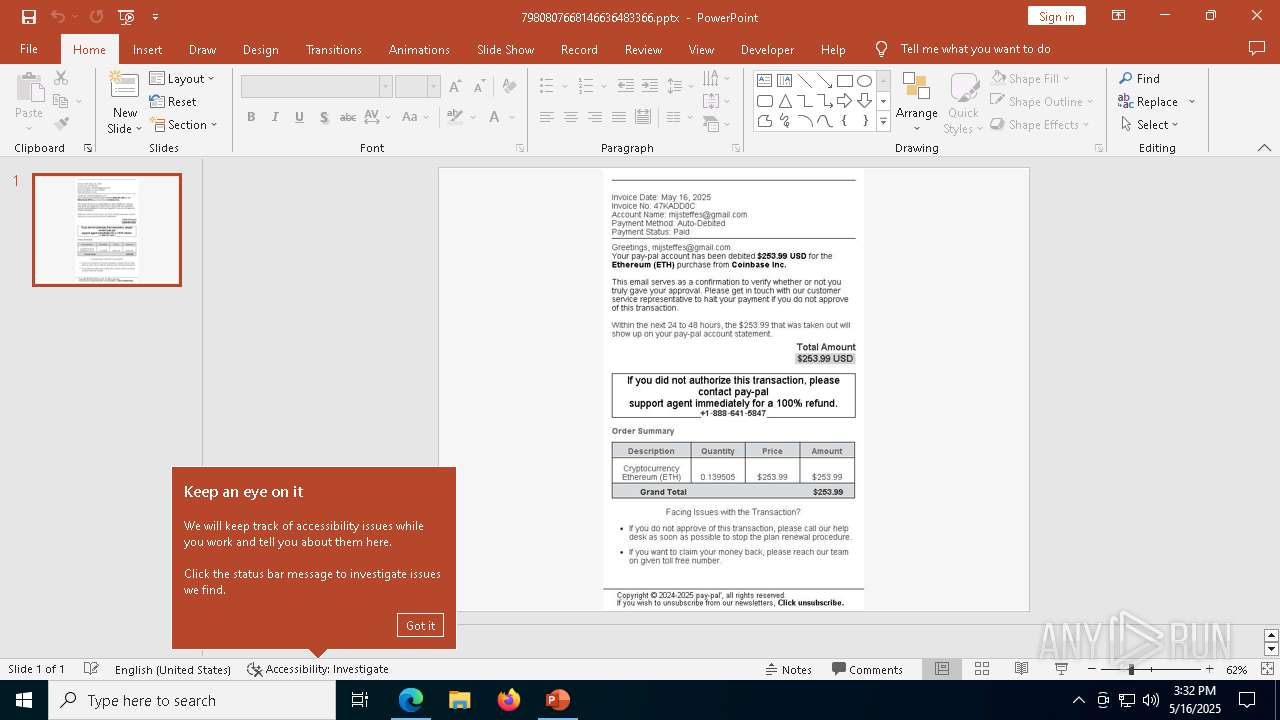Click the Quick Styles button
This screenshot has width=1280, height=720.
tap(963, 103)
